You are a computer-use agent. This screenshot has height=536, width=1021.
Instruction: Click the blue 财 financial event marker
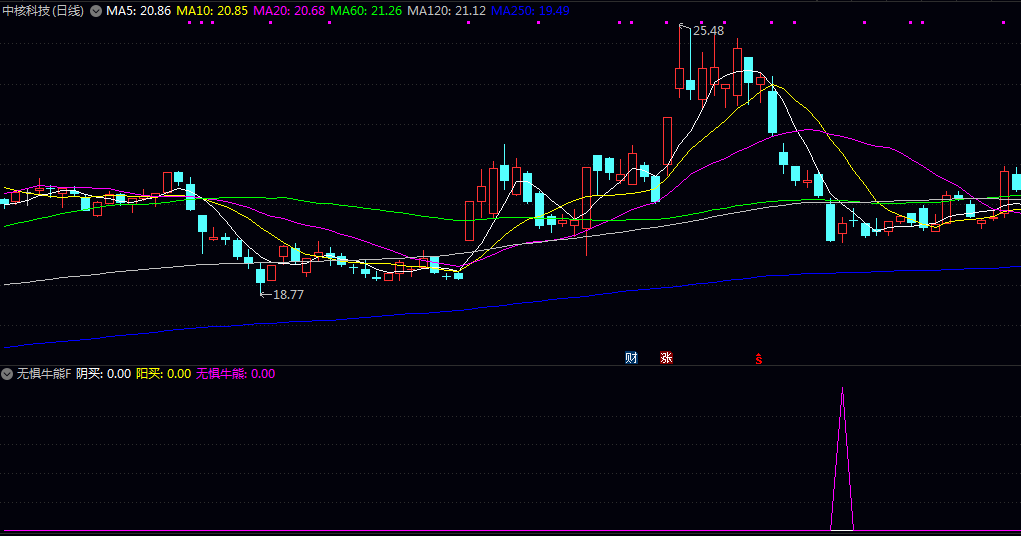(631, 357)
